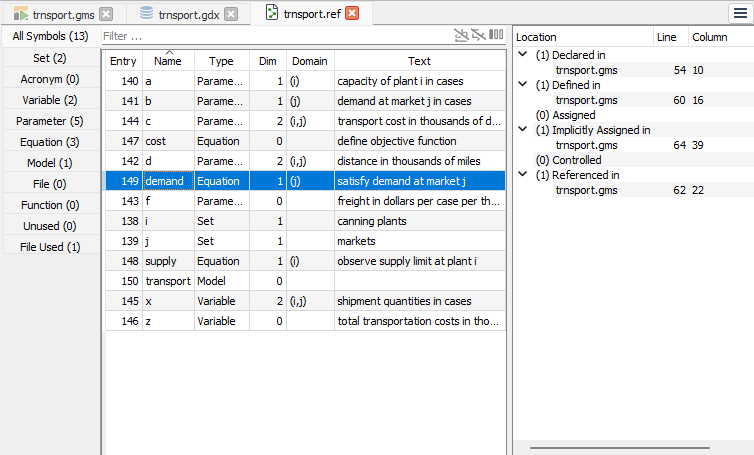Sort table by Name column header
The width and height of the screenshot is (754, 455).
tap(168, 61)
